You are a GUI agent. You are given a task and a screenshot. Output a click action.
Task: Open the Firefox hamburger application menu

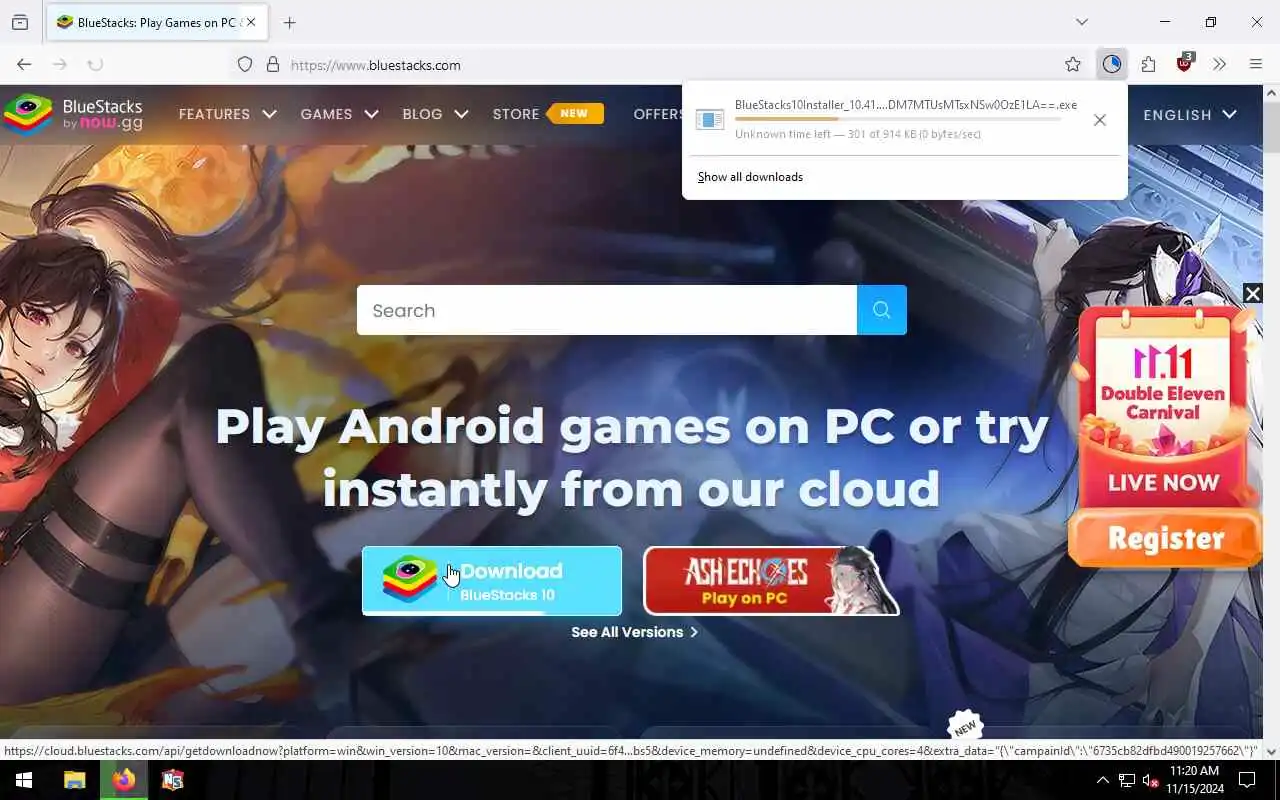(1256, 64)
